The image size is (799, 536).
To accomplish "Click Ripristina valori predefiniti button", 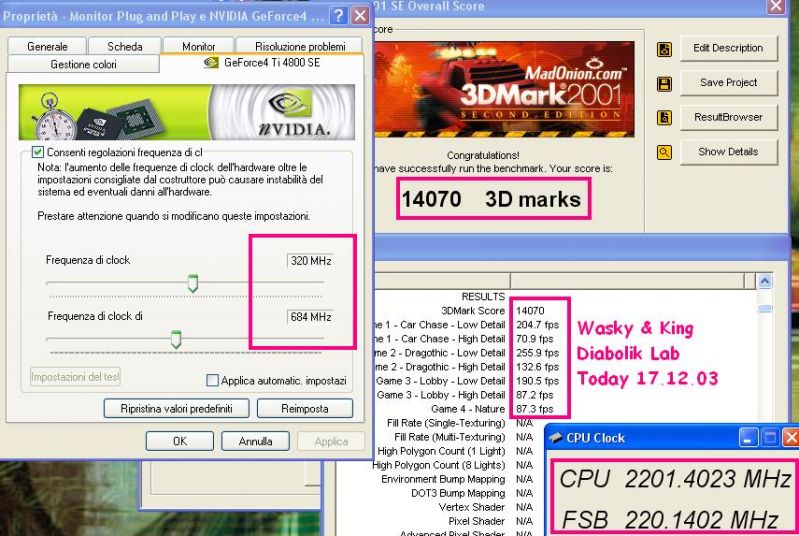I will click(x=176, y=409).
